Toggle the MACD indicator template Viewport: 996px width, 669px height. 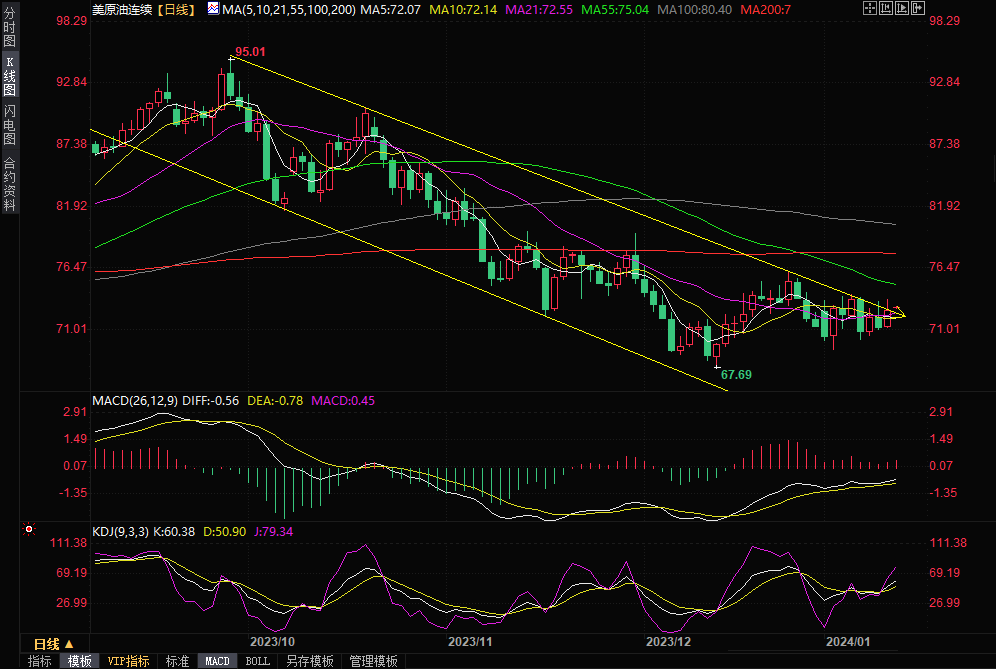217,661
